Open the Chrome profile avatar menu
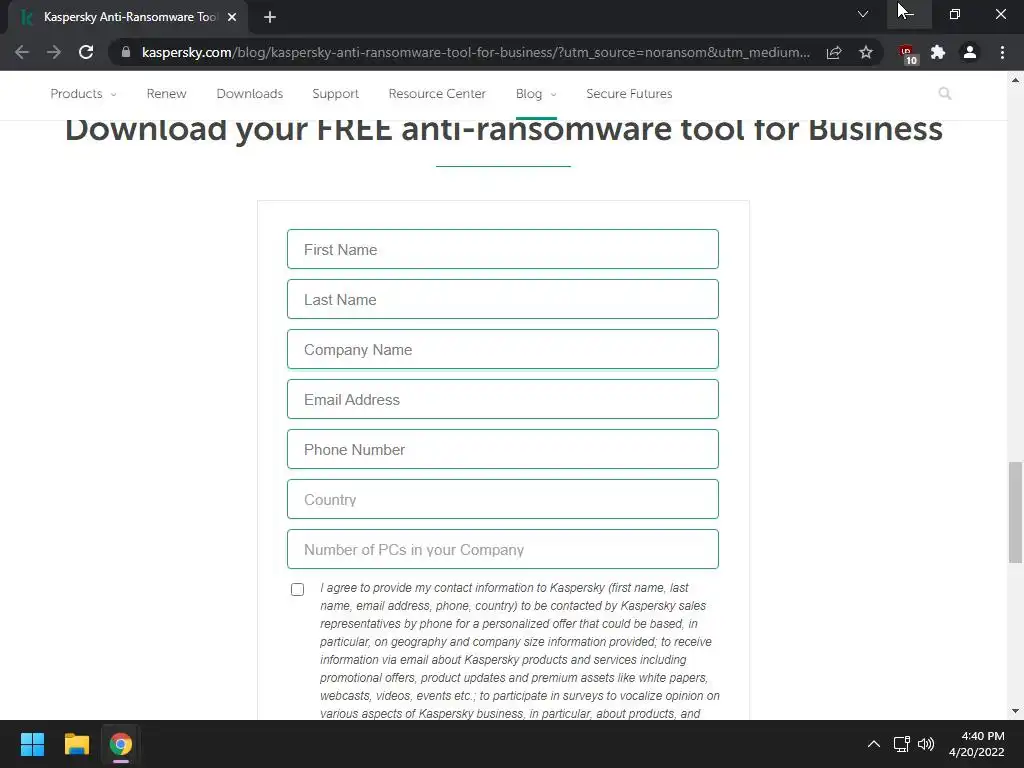This screenshot has height=768, width=1024. 970,52
